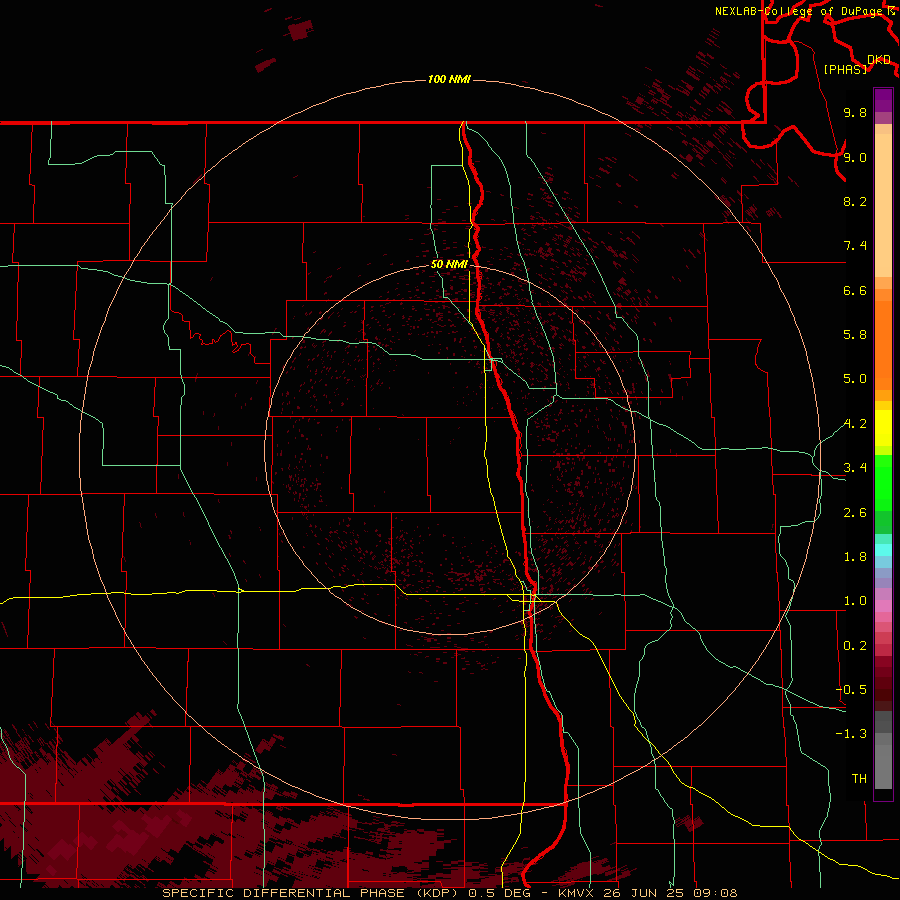This screenshot has height=900, width=900.
Task: Select the 3.4 scale value
Action: tap(855, 468)
